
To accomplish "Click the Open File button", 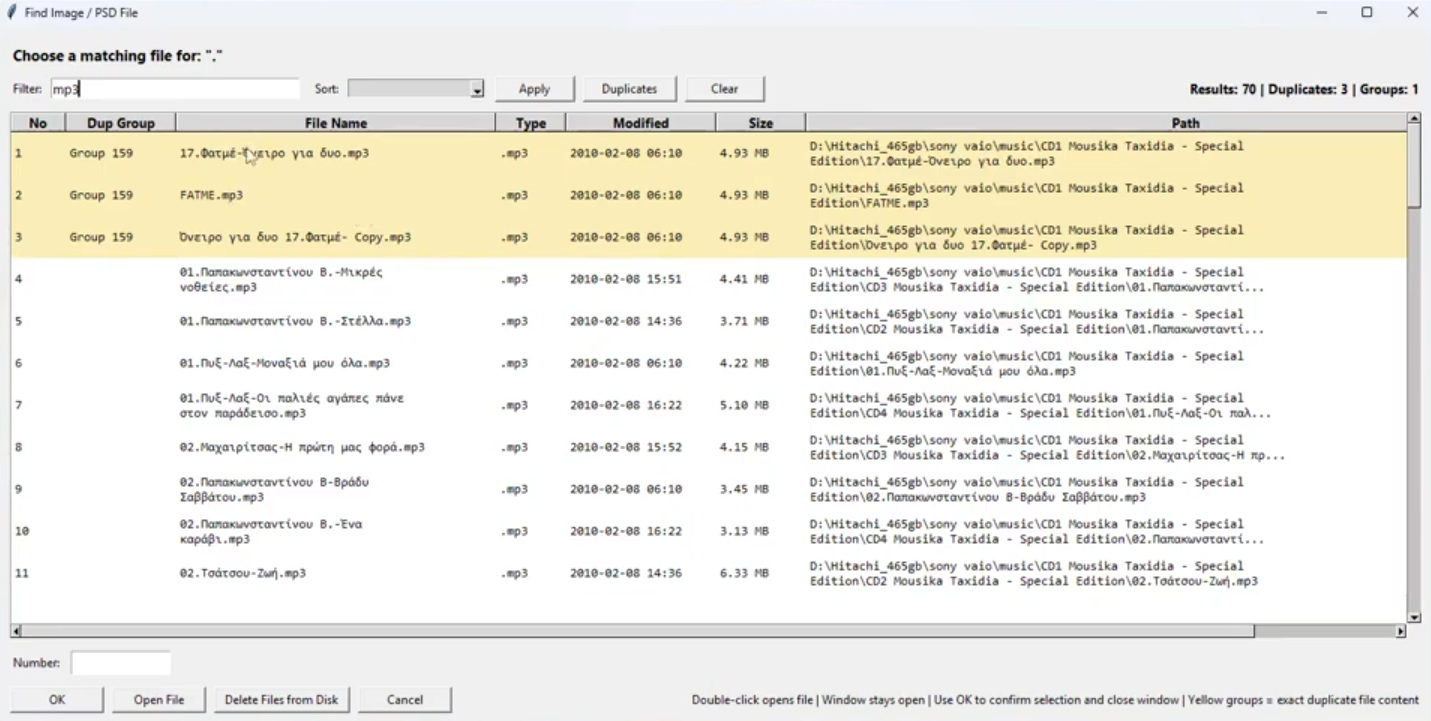I will pyautogui.click(x=158, y=699).
